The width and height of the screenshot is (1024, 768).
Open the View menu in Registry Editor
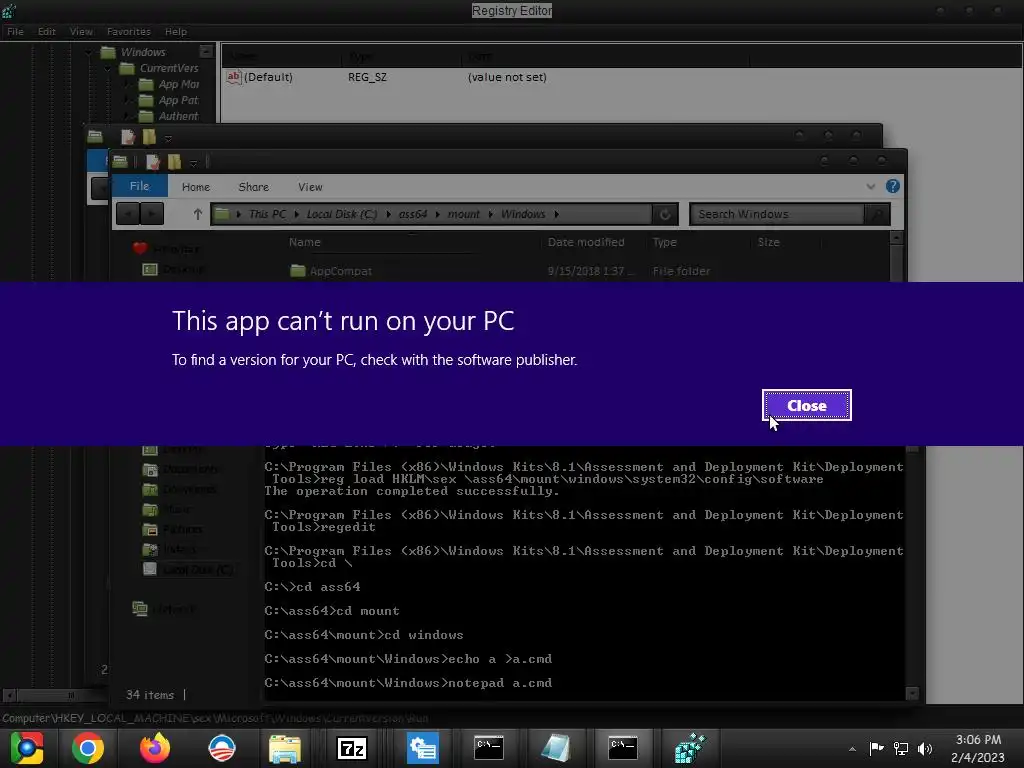[x=81, y=31]
